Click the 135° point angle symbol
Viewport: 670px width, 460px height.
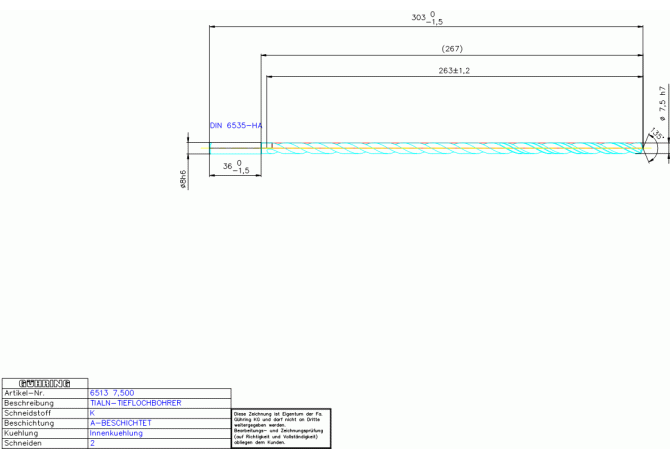click(657, 135)
